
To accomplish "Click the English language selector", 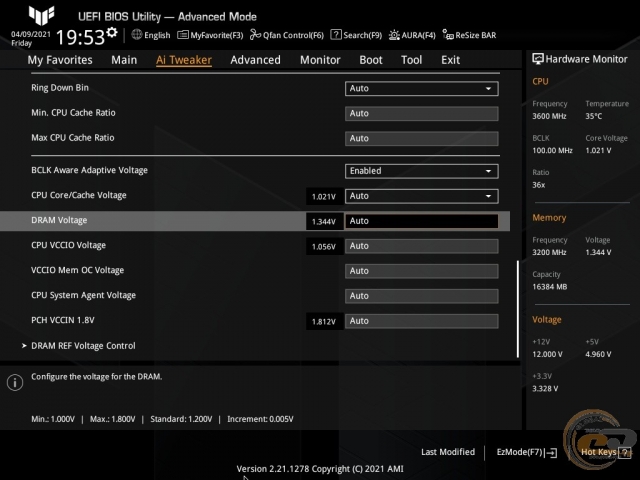I will coord(151,35).
